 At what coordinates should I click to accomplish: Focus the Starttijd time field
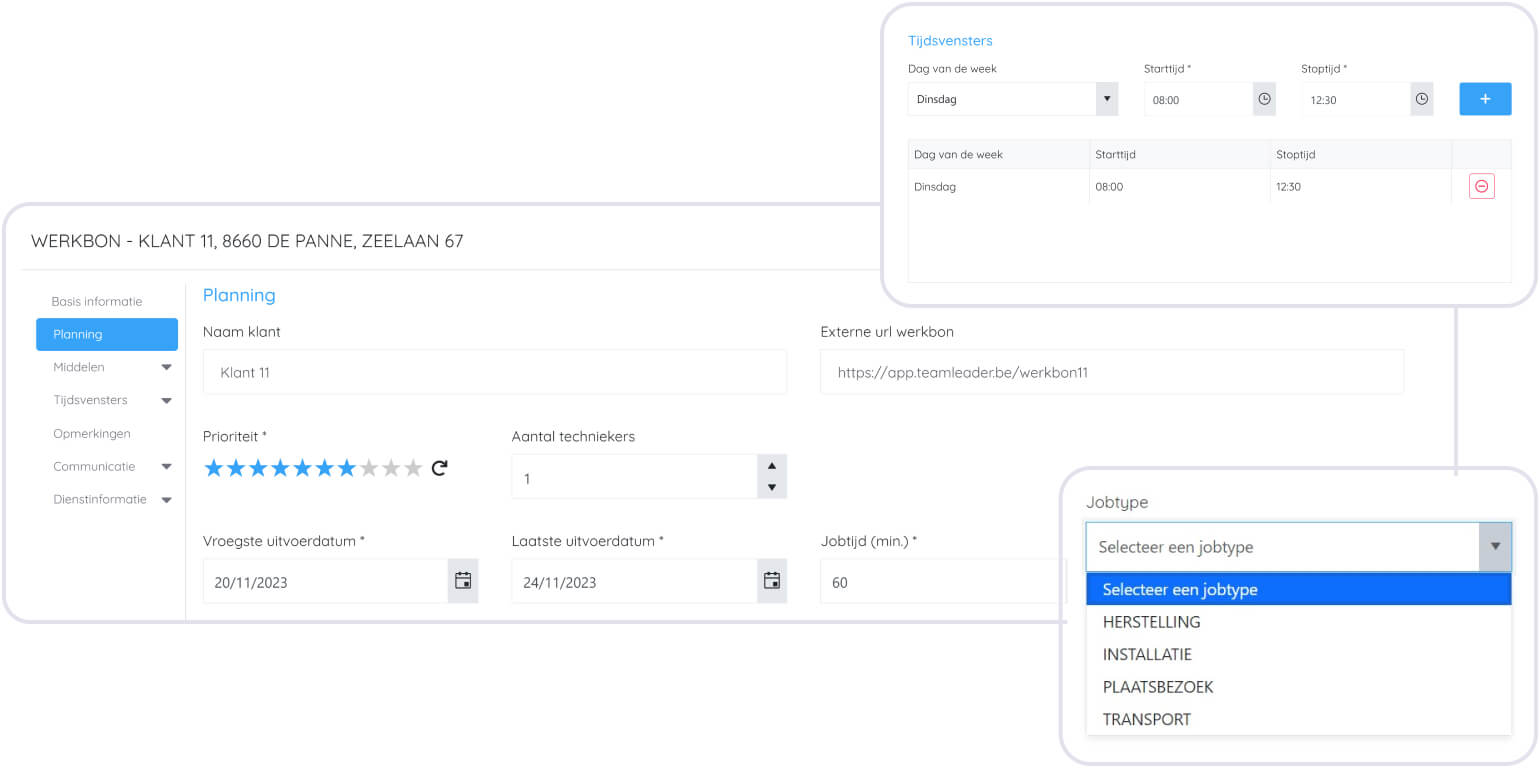[1198, 99]
